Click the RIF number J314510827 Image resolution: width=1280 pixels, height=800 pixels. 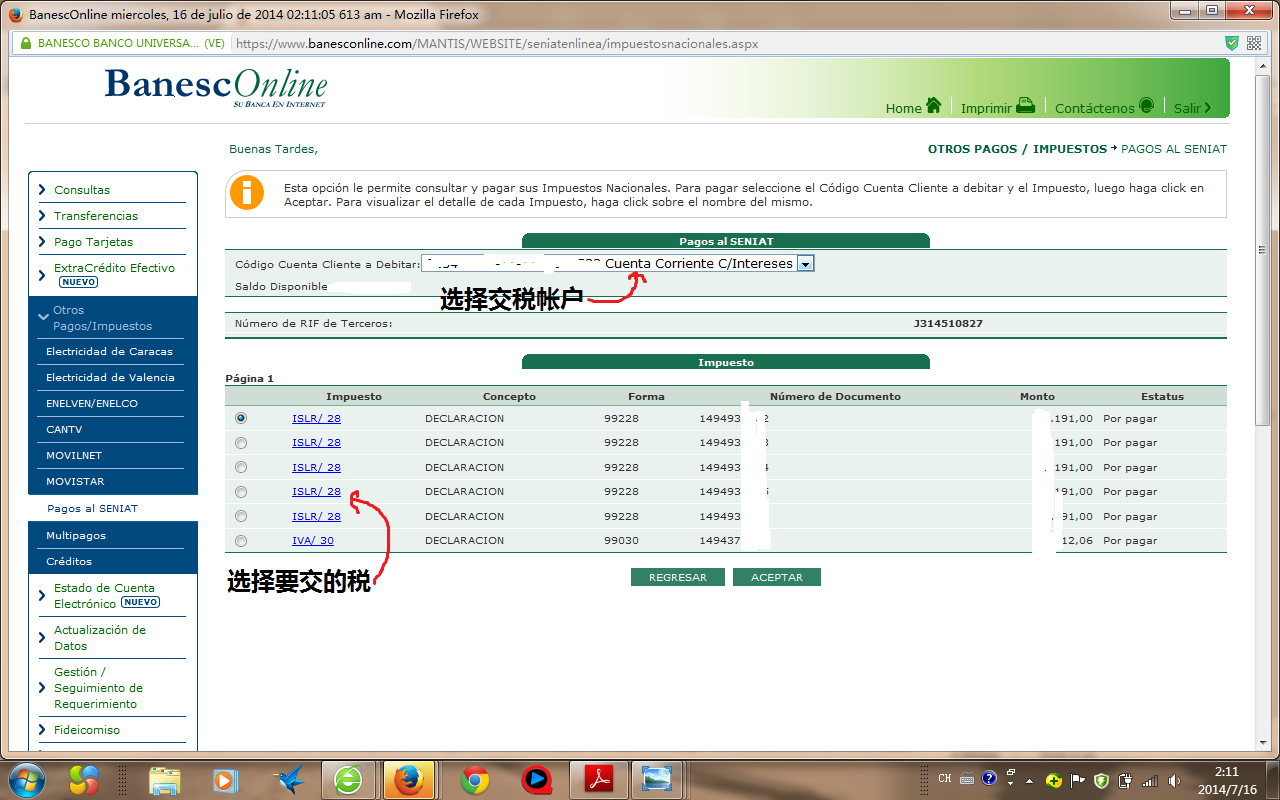coord(948,324)
